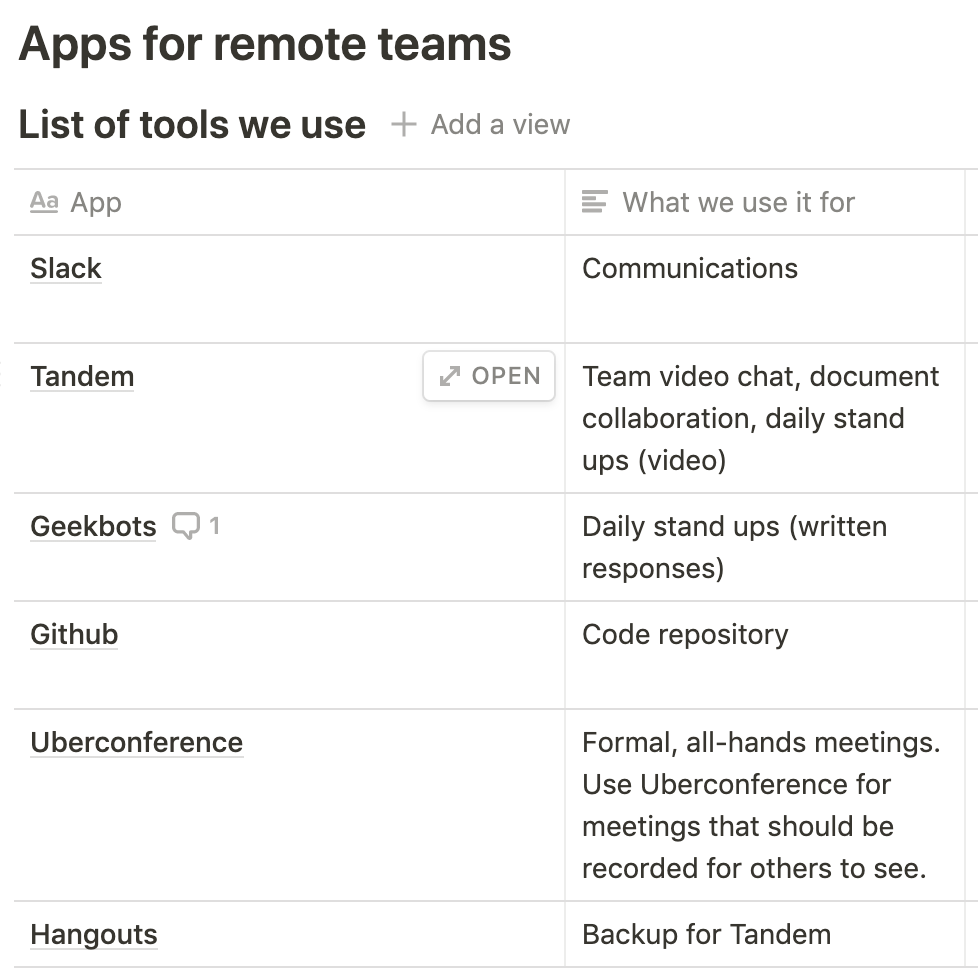Open the Slack page link

65,269
